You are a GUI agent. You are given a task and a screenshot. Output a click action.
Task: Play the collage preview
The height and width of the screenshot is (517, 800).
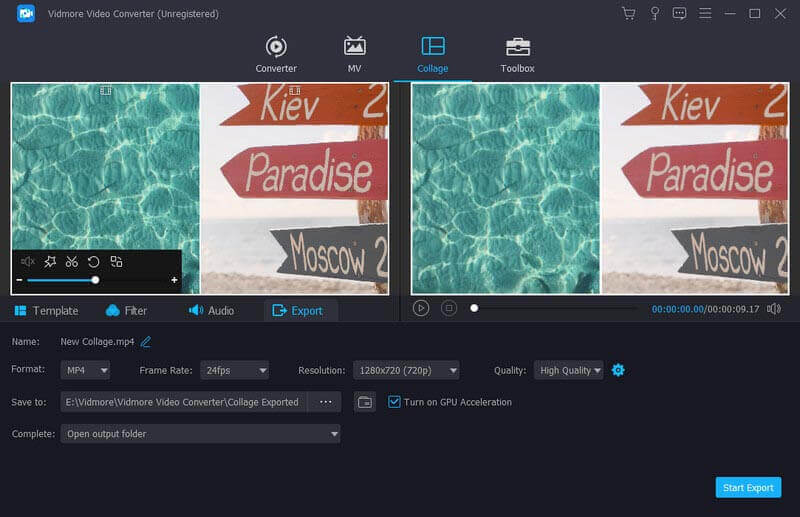[x=421, y=308]
